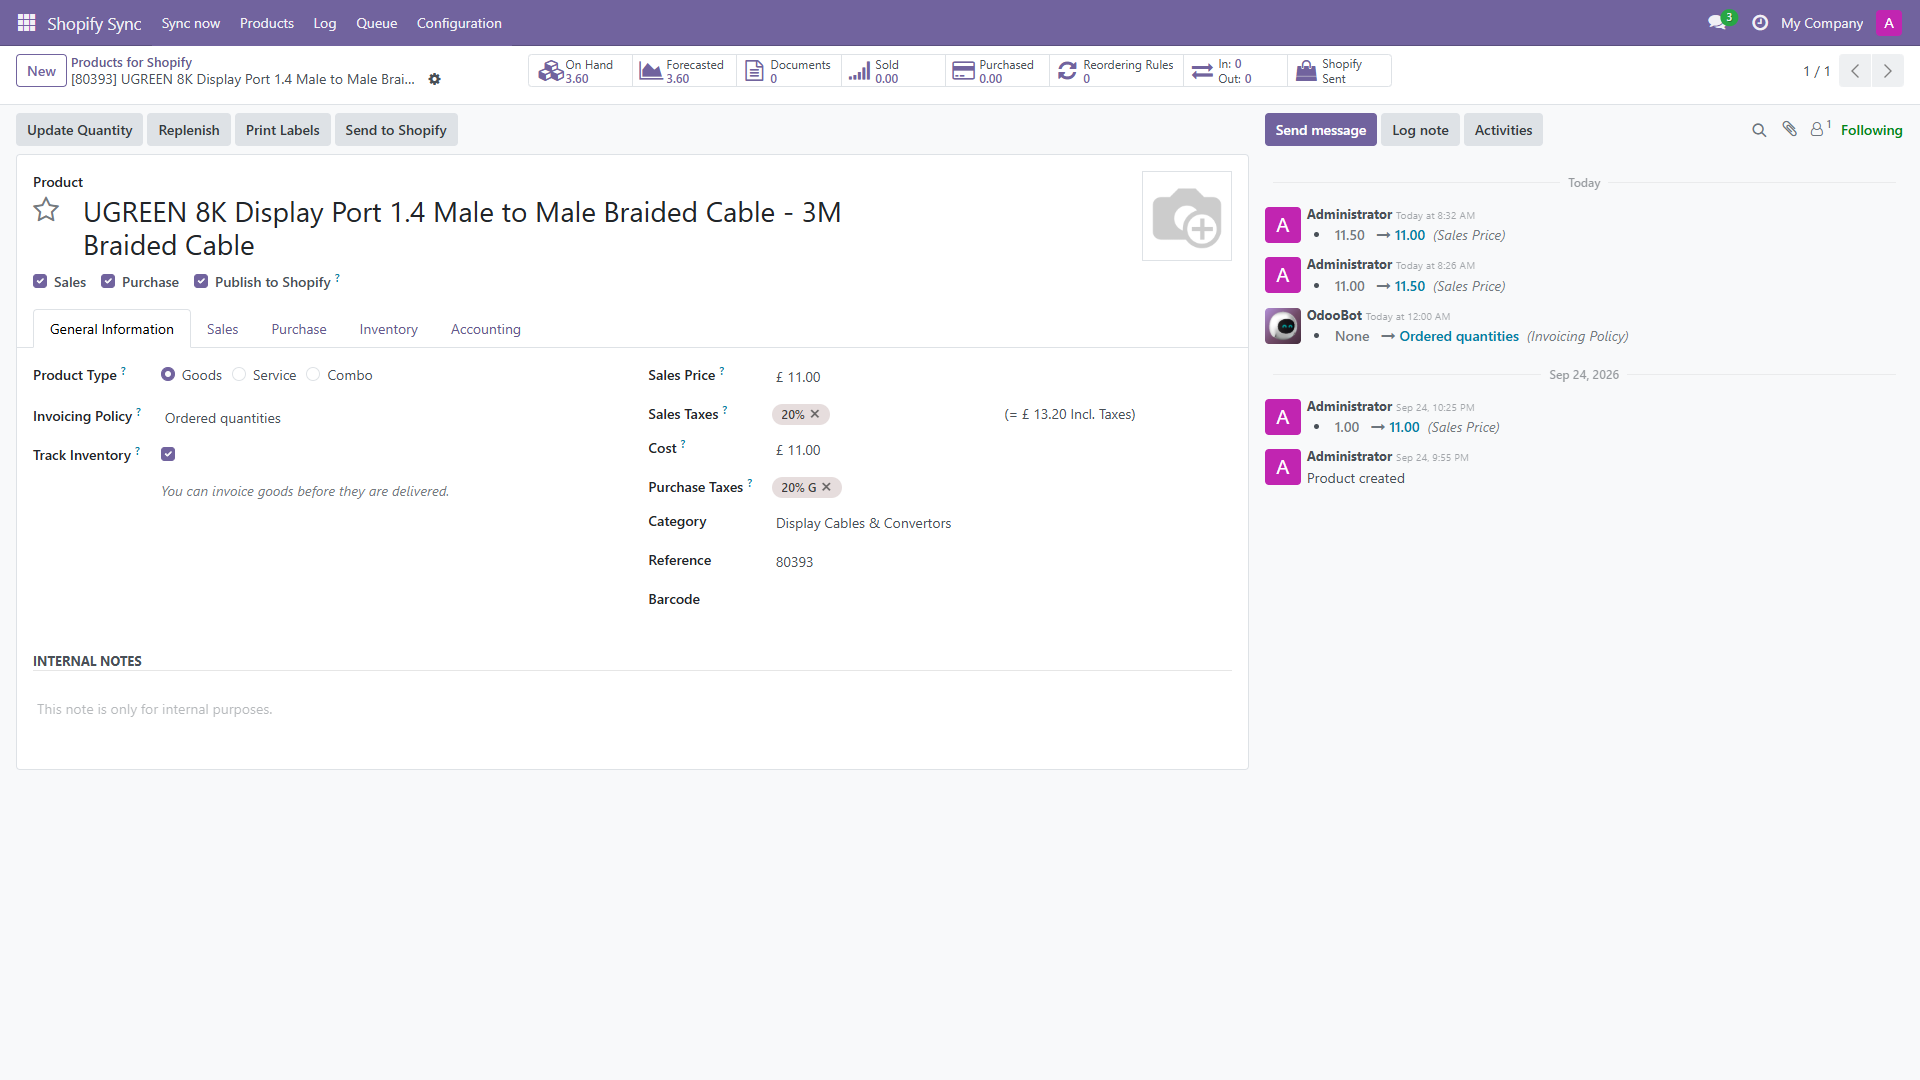1920x1080 pixels.
Task: Click Log note button
Action: (x=1420, y=130)
